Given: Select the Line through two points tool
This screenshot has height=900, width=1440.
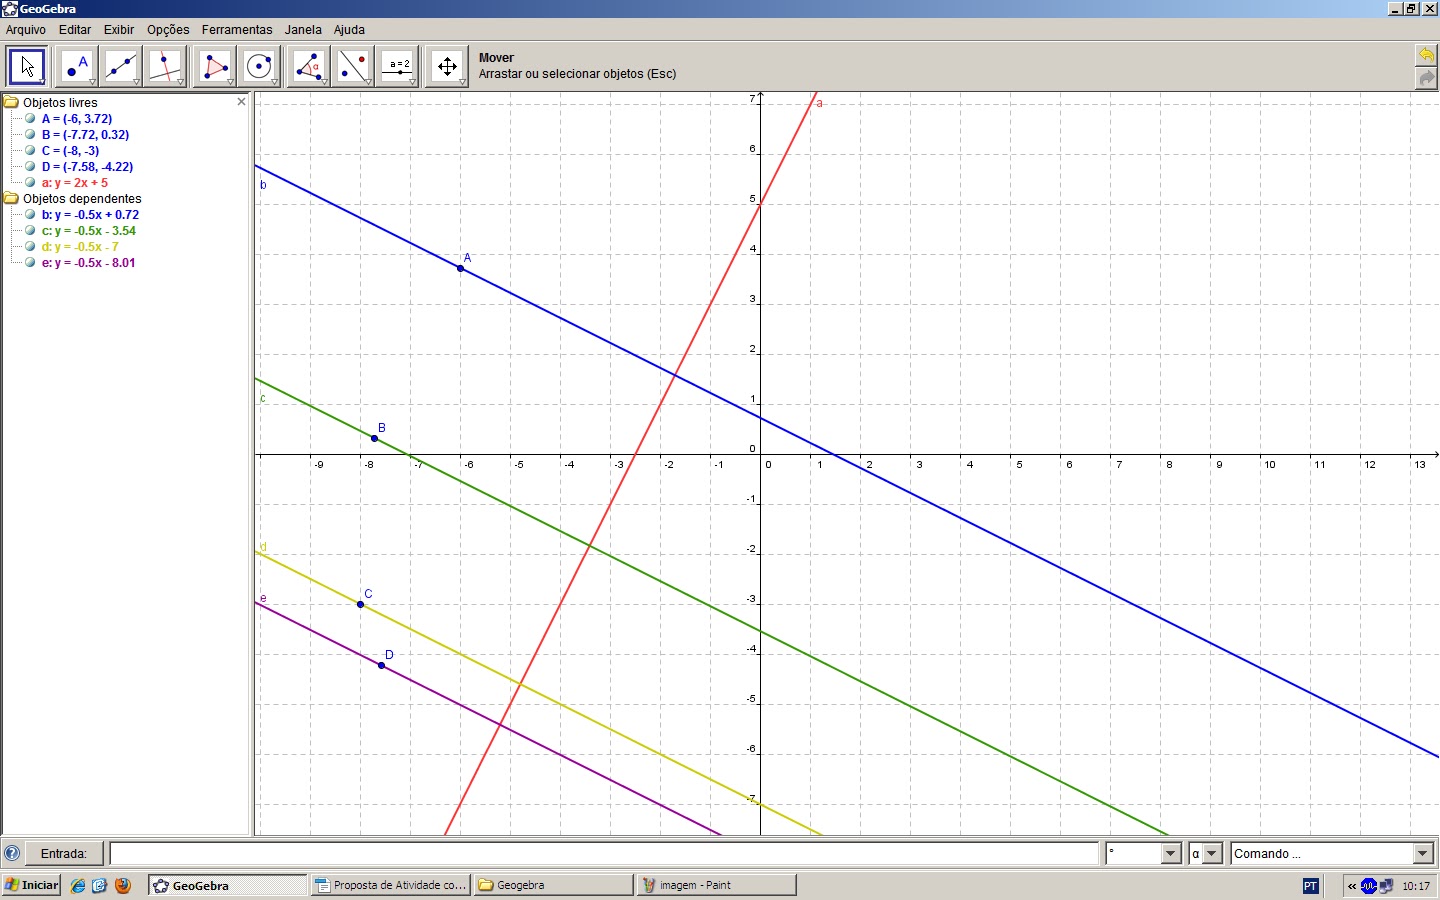Looking at the screenshot, I should [x=121, y=67].
